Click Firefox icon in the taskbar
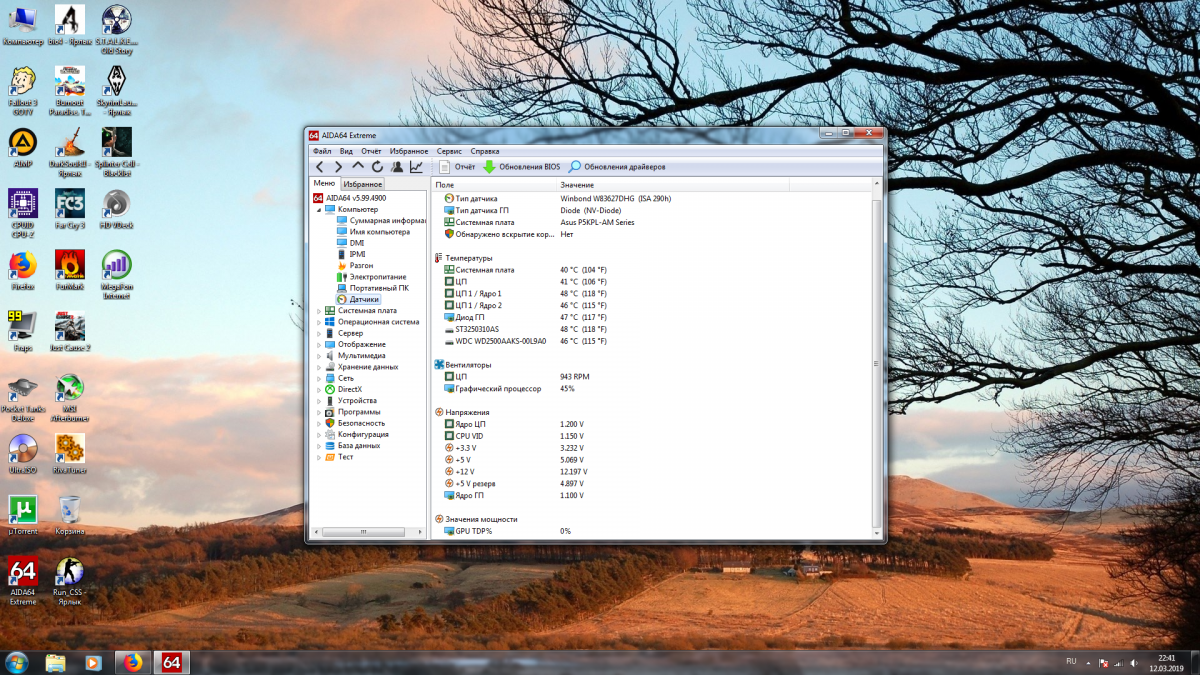1200x675 pixels. (132, 662)
